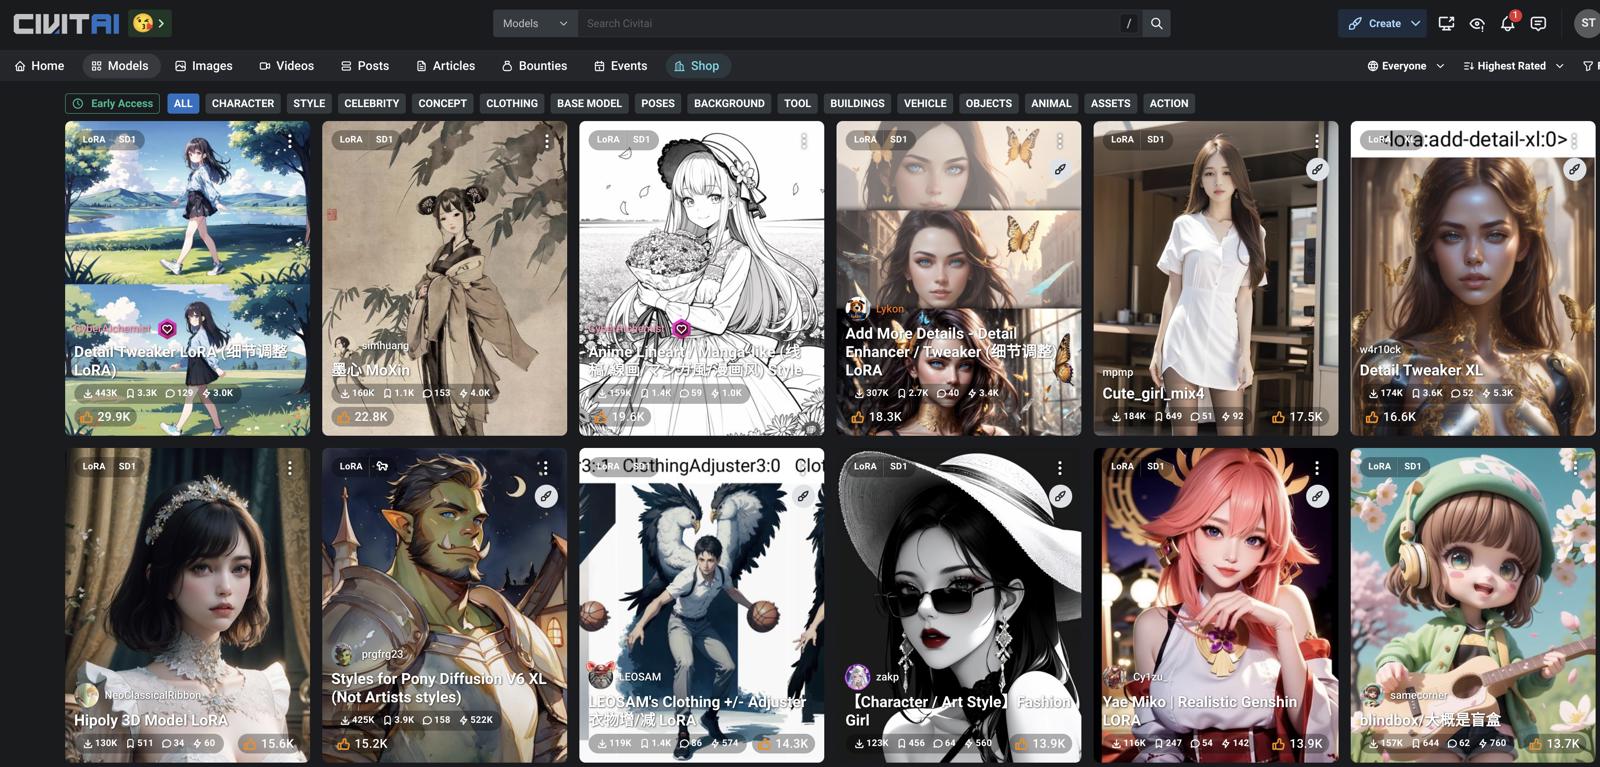Open options menu on blindbox card
This screenshot has width=1600, height=767.
[x=1574, y=468]
